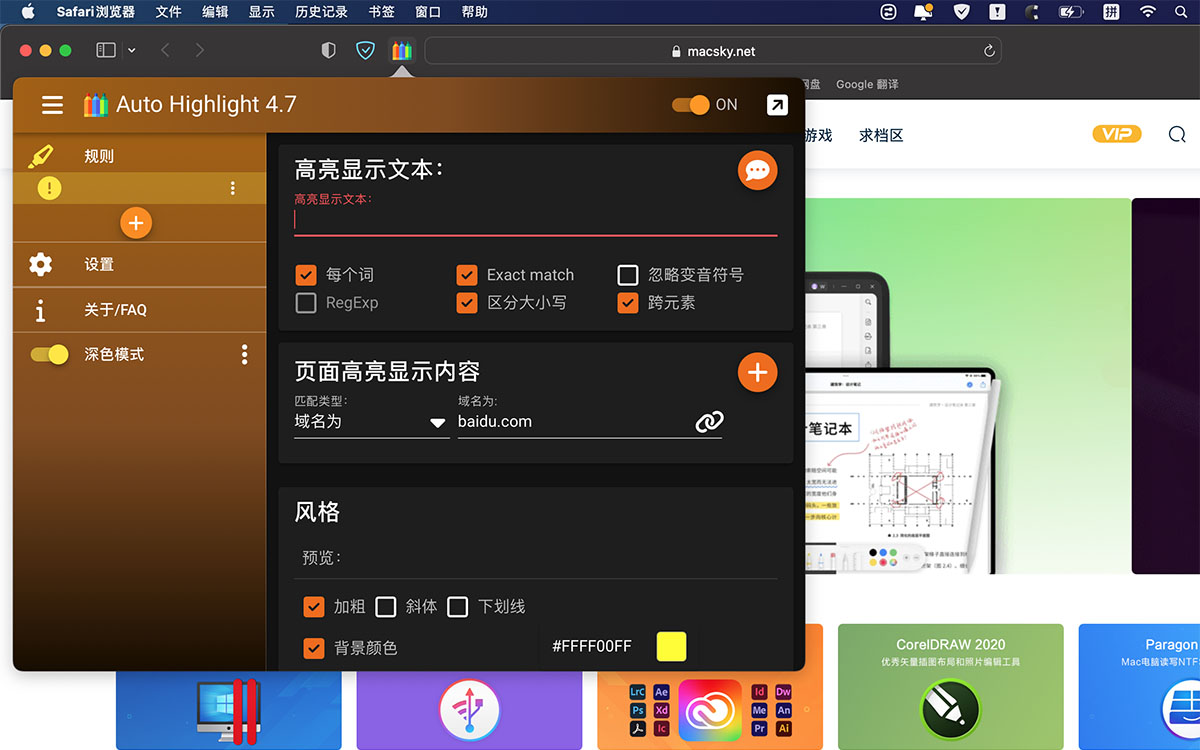Image resolution: width=1200 pixels, height=750 pixels.
Task: Click the Safari privacy shield icon
Action: click(328, 50)
